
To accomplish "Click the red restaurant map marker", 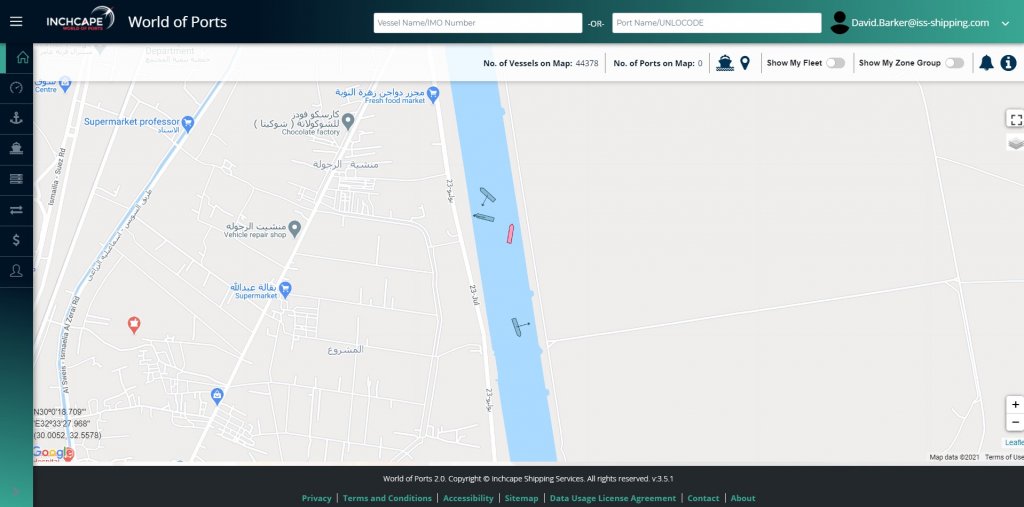I will coord(134,324).
